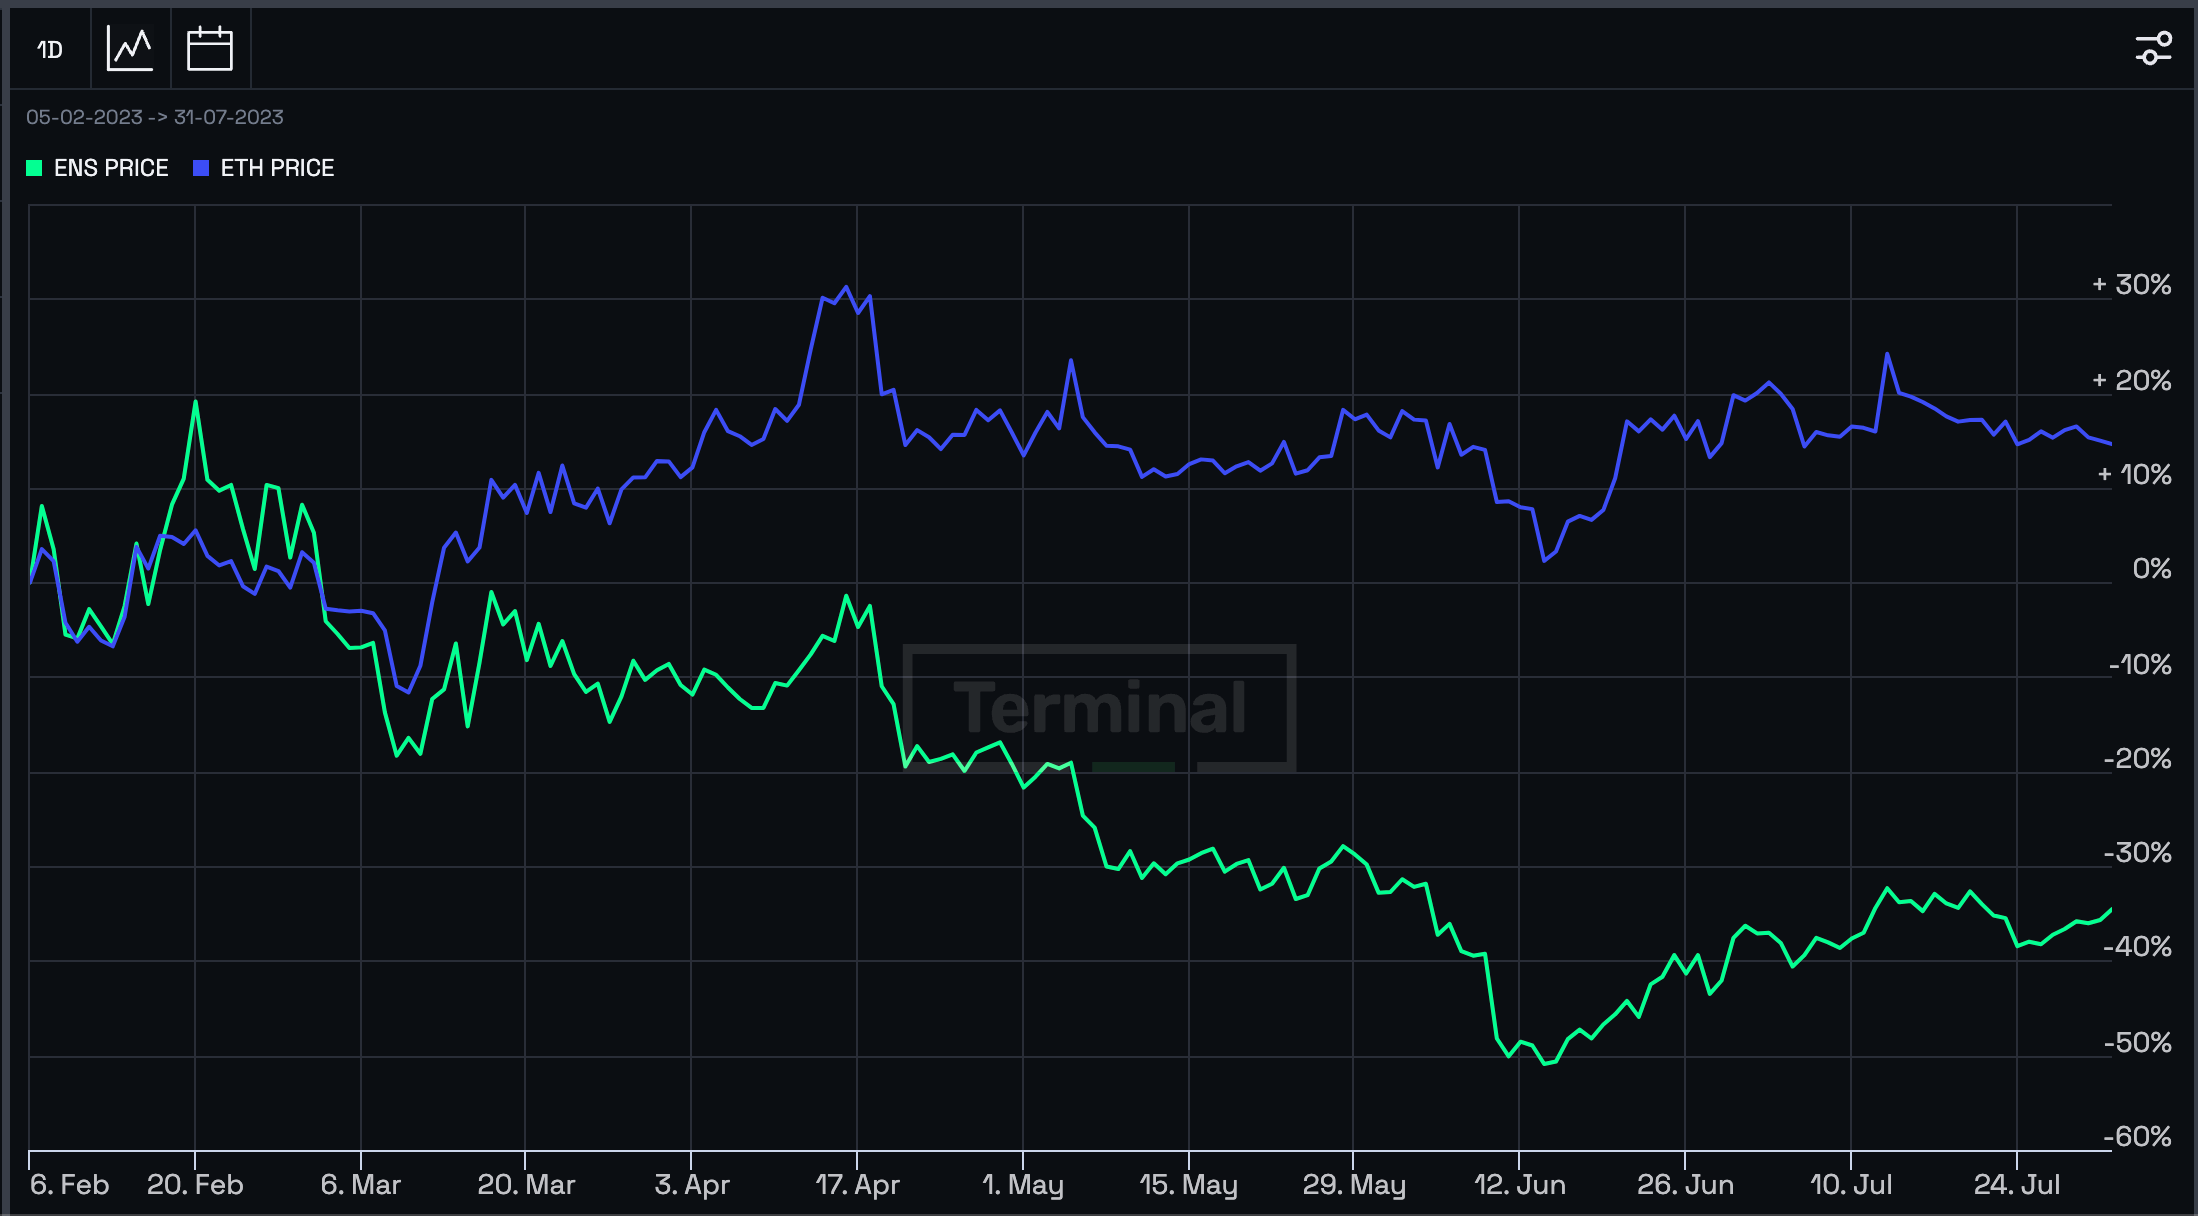Click the -60% y-axis label
Image resolution: width=2198 pixels, height=1216 pixels.
tap(2137, 1137)
